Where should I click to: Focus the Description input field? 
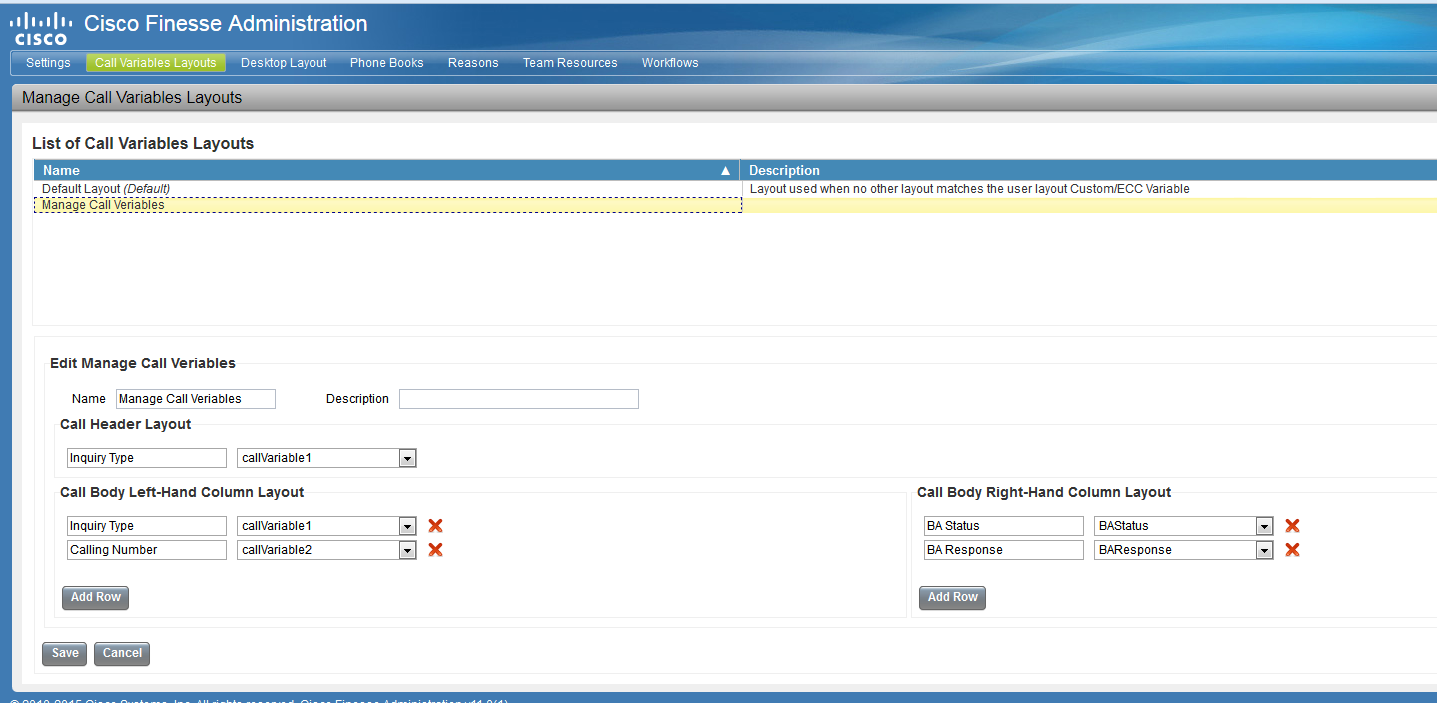[519, 399]
